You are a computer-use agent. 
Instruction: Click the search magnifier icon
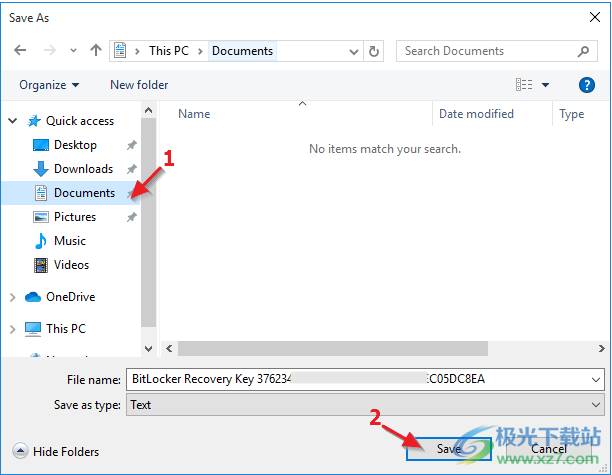coord(584,51)
